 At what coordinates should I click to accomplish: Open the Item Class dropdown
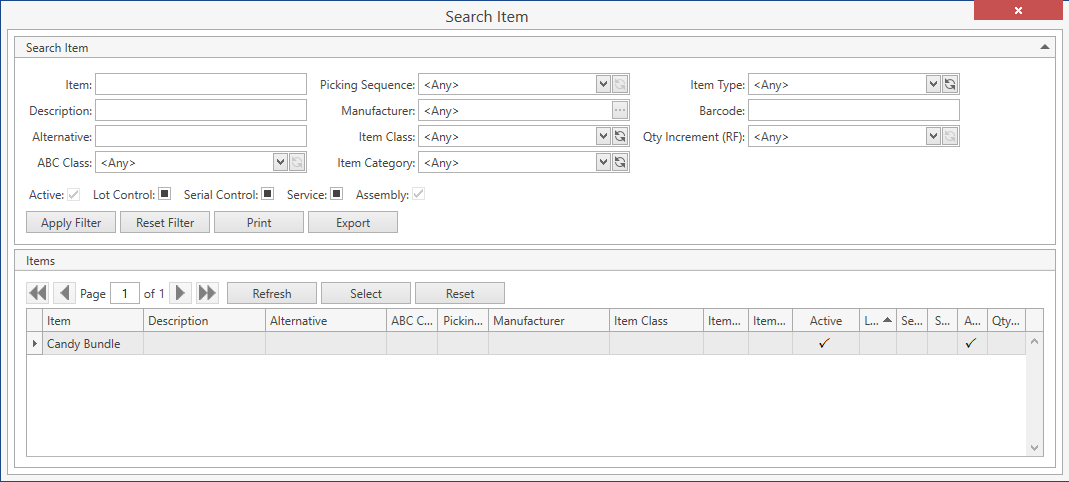pyautogui.click(x=603, y=136)
